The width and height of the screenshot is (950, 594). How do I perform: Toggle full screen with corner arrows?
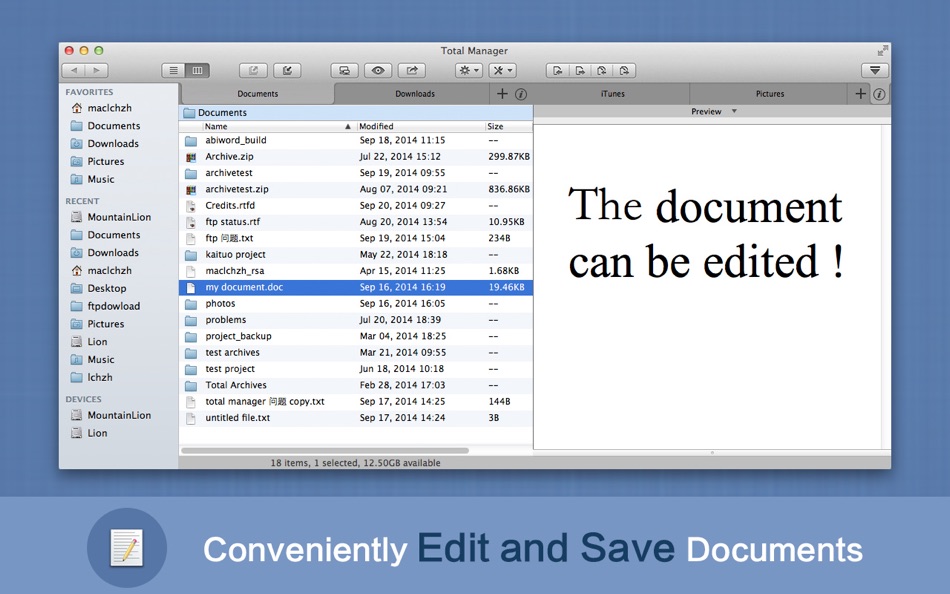coord(882,52)
